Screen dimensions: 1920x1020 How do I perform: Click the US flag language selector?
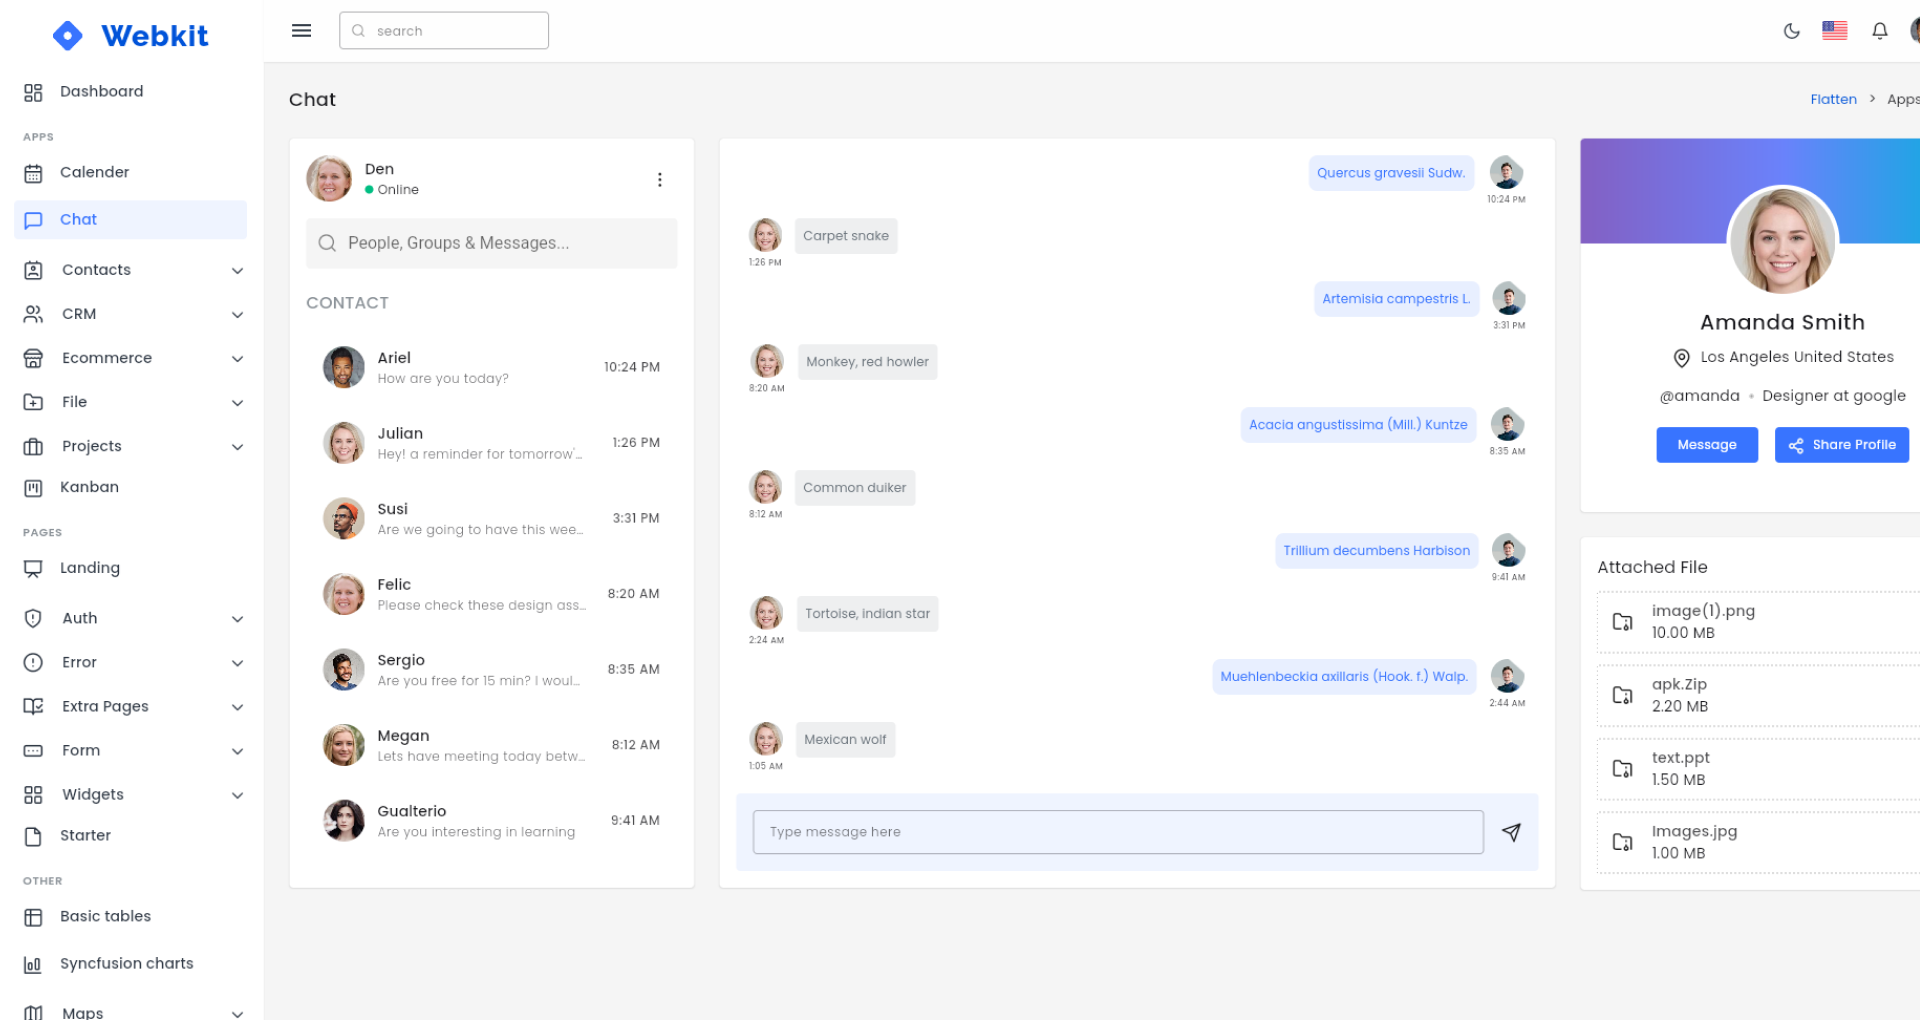coord(1835,30)
